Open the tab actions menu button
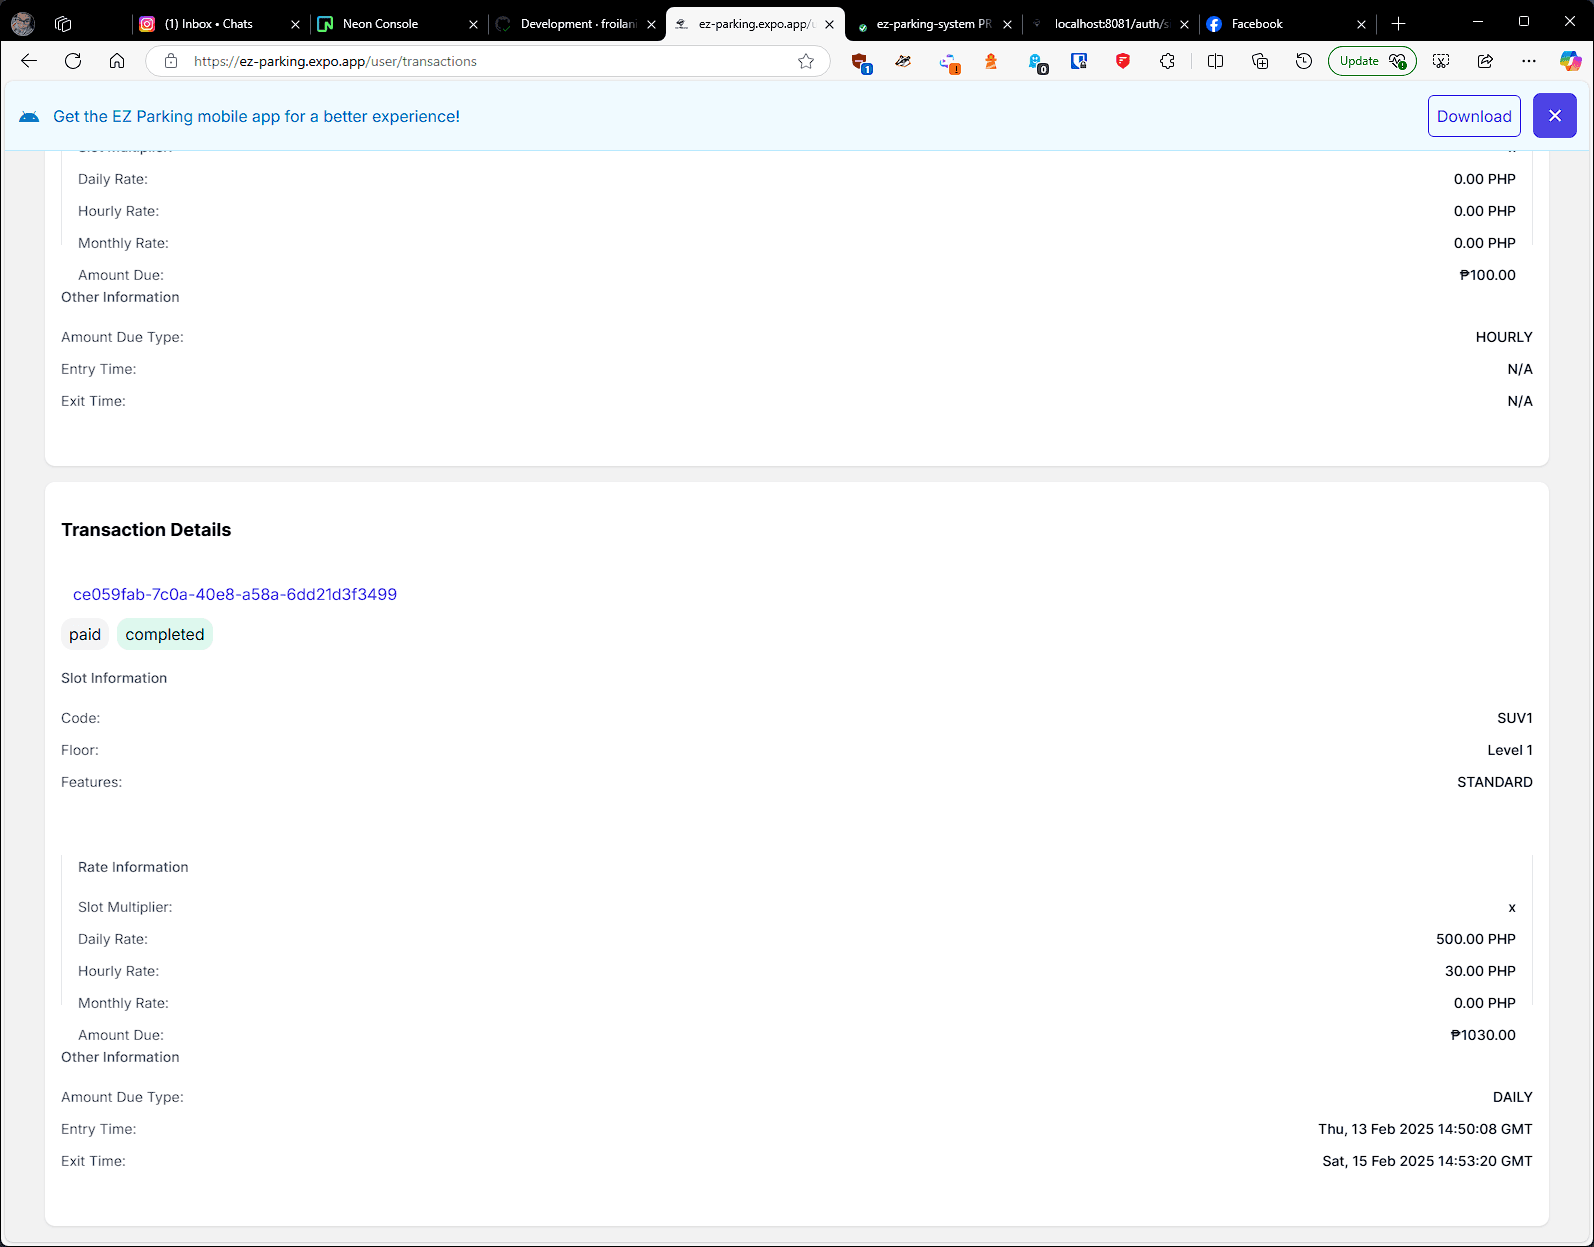 pos(63,23)
